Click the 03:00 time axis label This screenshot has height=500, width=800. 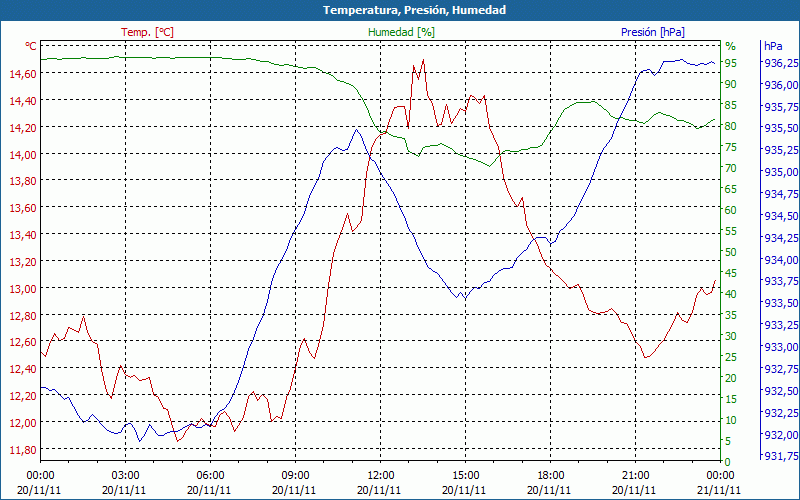pyautogui.click(x=125, y=476)
